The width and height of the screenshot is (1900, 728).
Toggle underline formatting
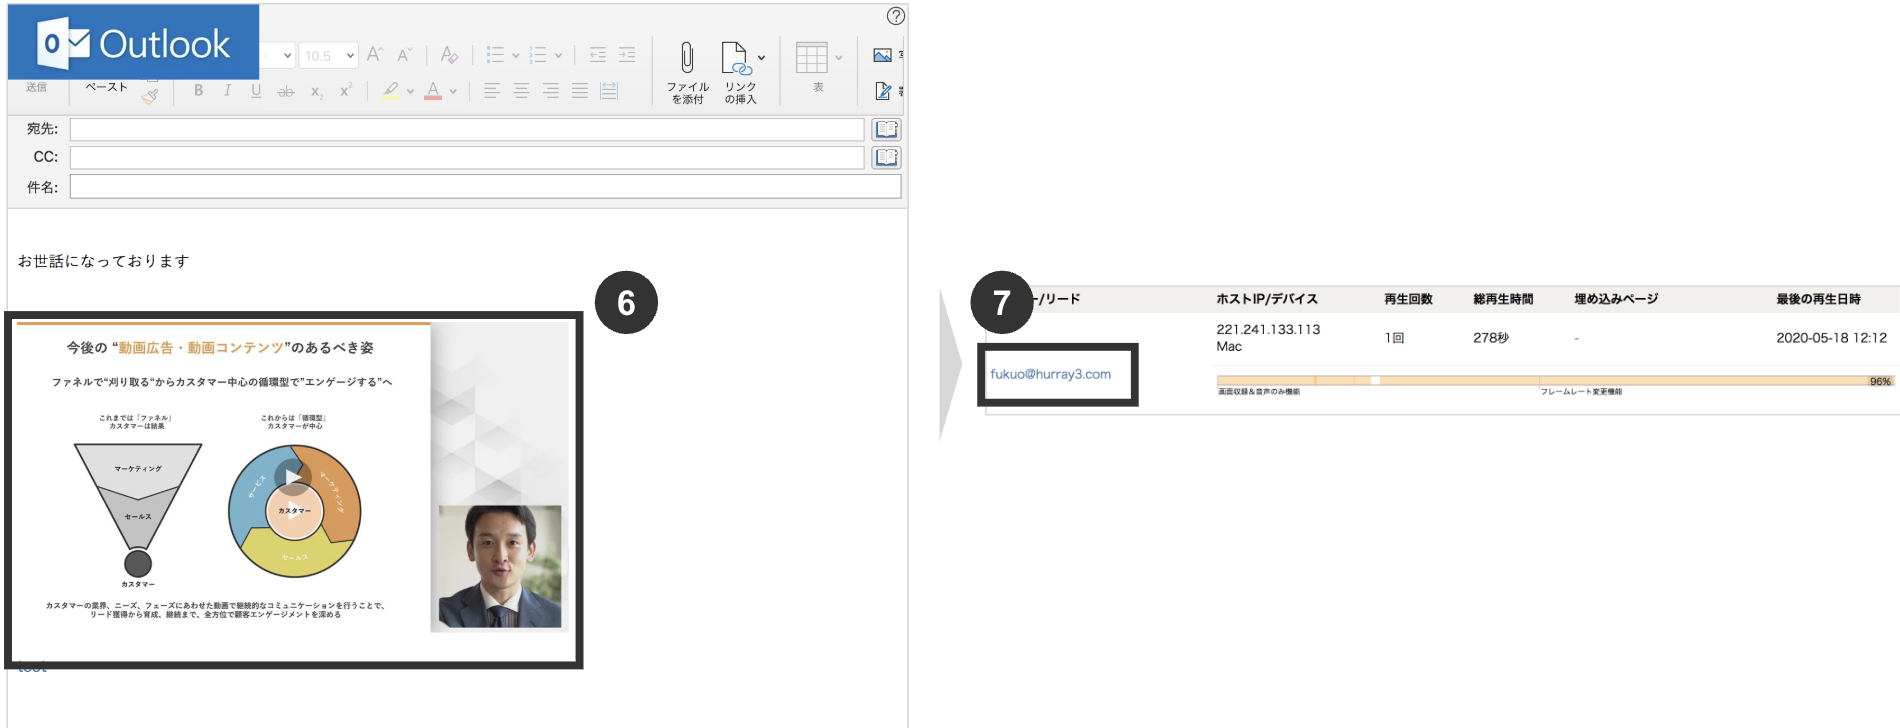coord(256,91)
